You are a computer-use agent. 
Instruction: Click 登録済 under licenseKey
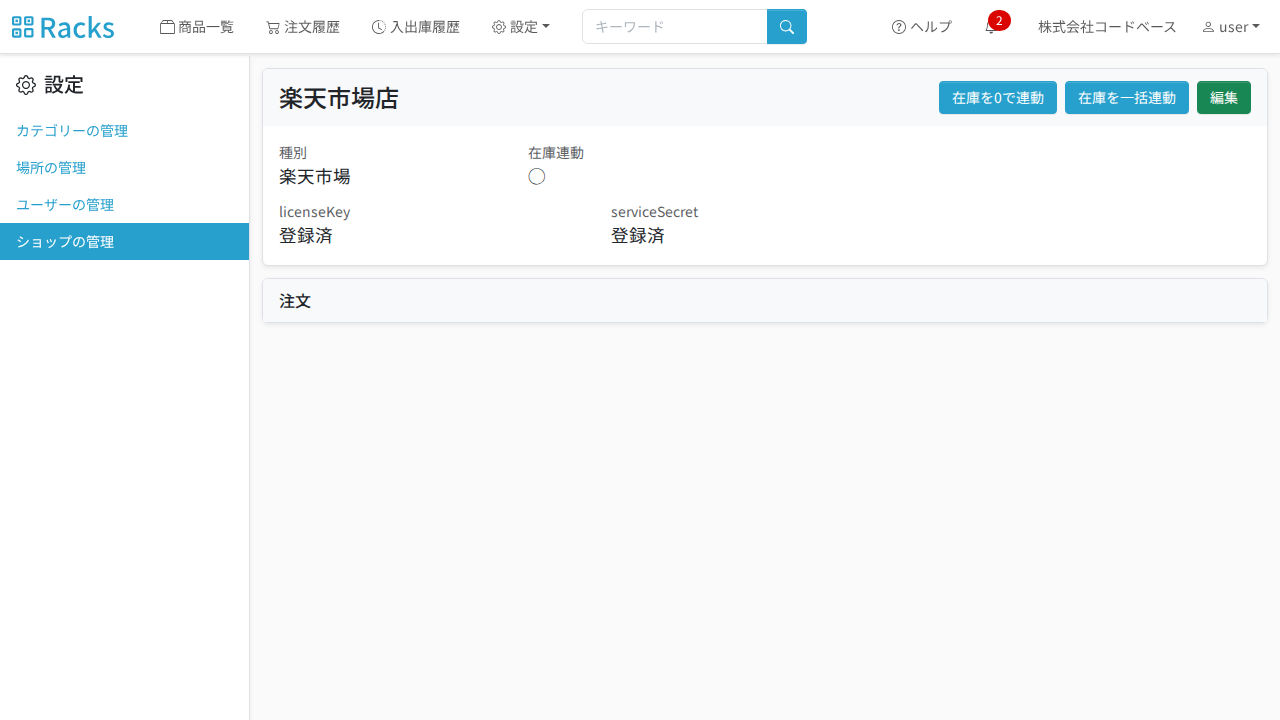click(306, 236)
